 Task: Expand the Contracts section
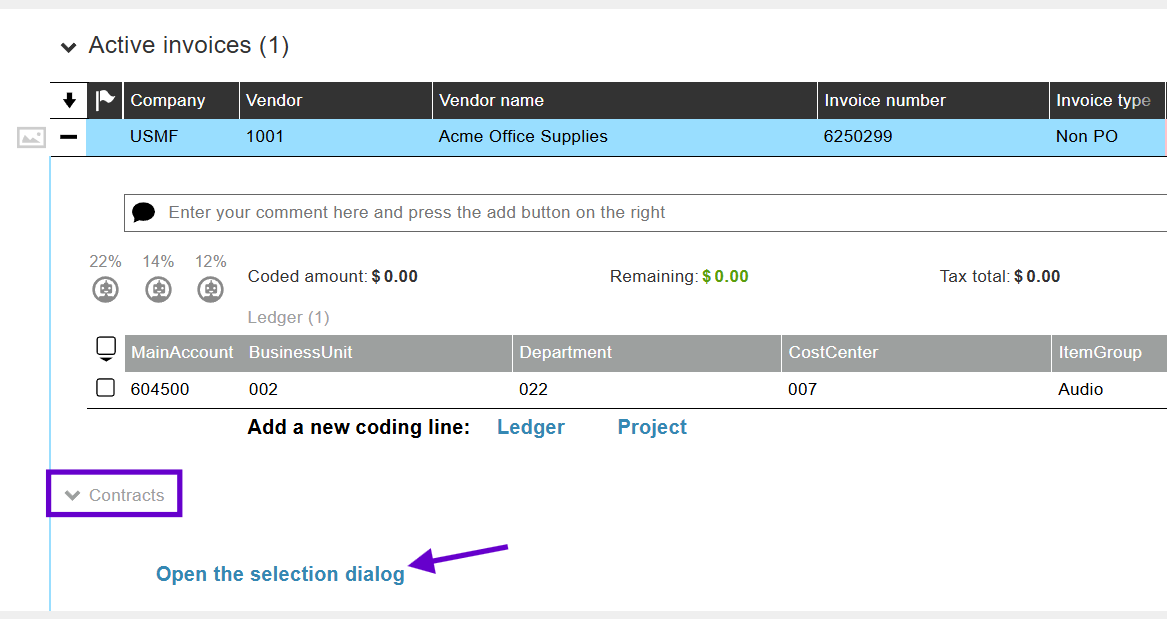(x=115, y=495)
